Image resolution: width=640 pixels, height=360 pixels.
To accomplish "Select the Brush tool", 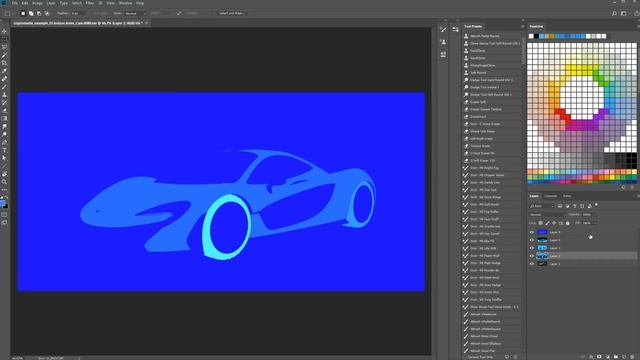I will tap(4, 87).
